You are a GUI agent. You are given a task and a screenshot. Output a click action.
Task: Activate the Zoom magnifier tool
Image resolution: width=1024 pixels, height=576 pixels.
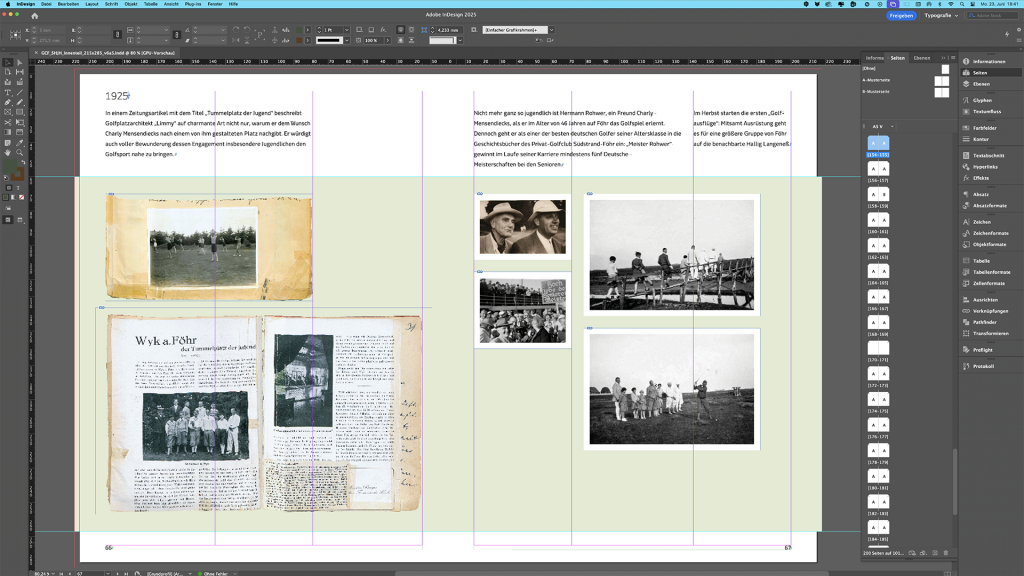tap(20, 154)
